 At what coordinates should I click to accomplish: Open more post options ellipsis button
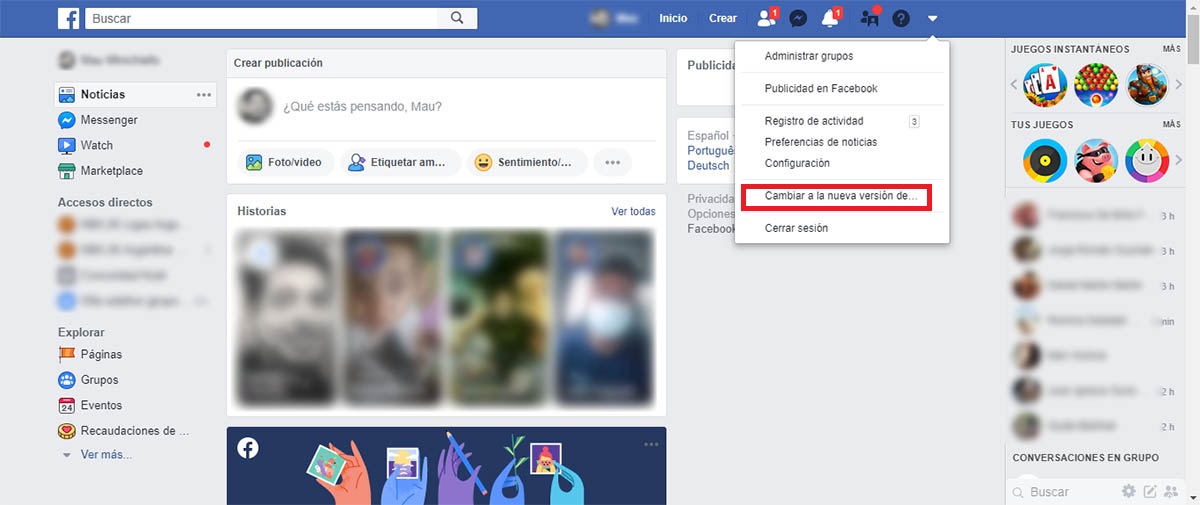(613, 162)
